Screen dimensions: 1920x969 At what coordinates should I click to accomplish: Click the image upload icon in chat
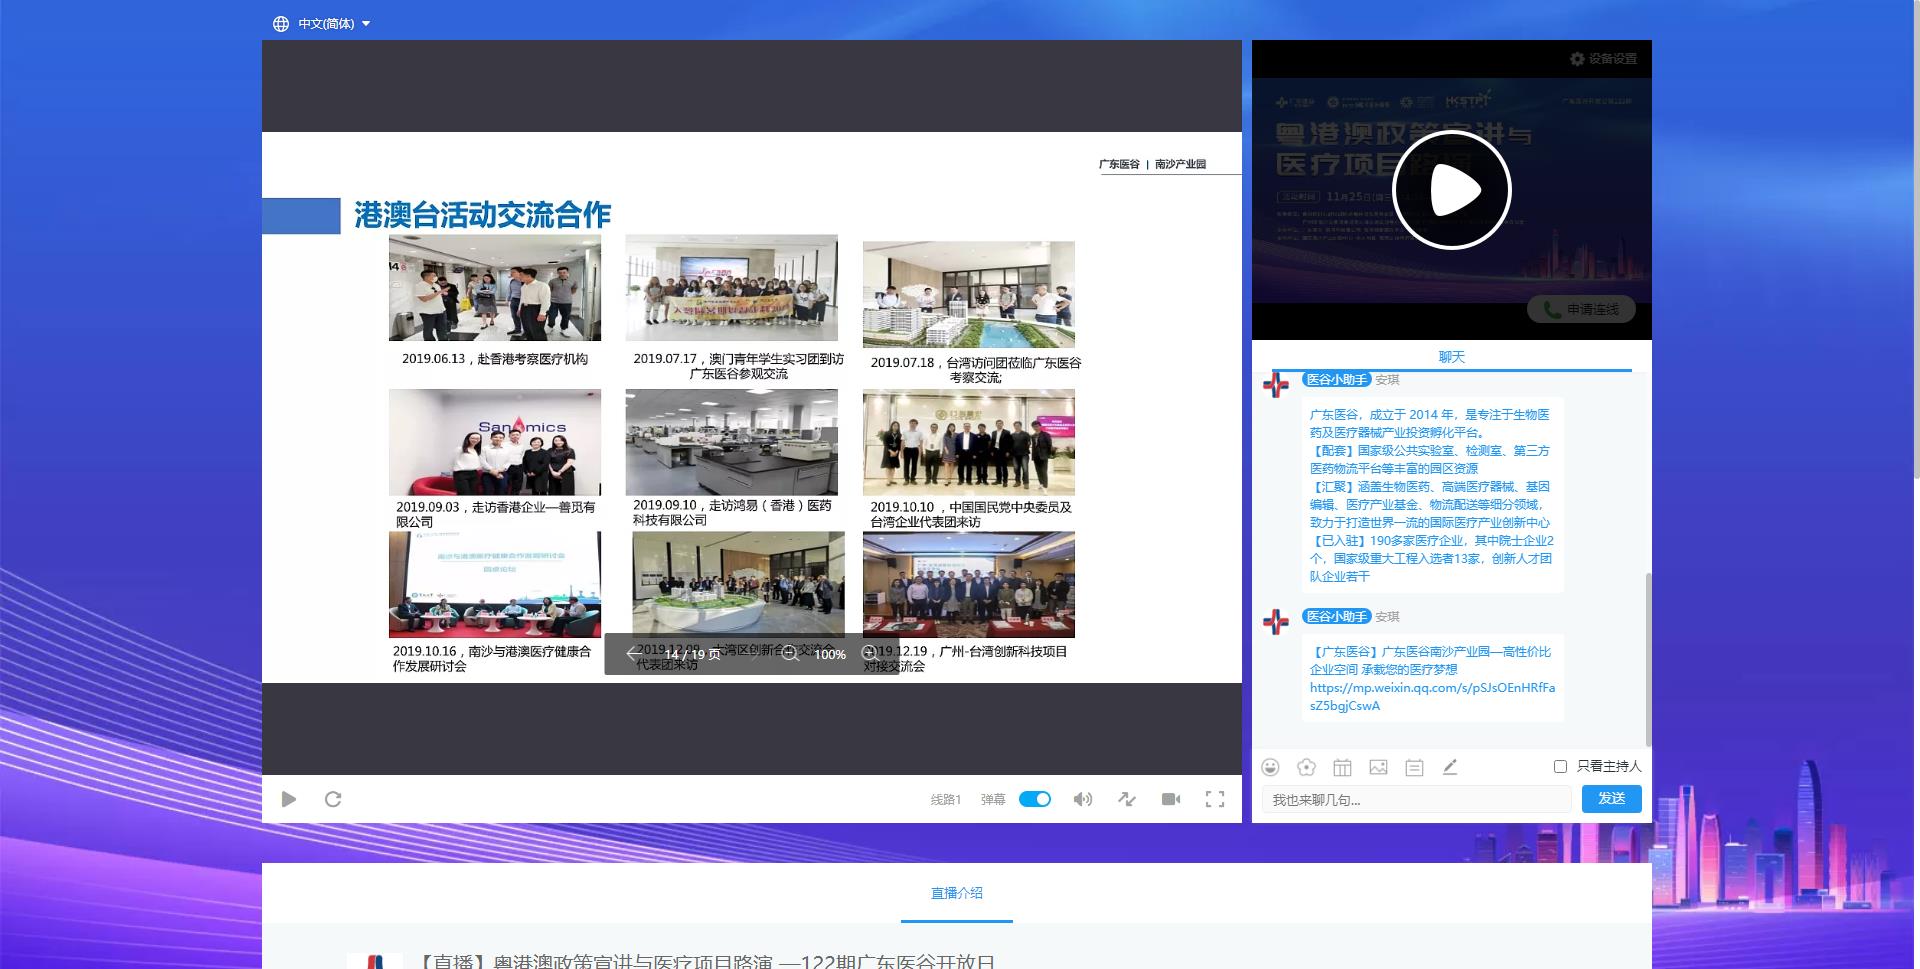coord(1378,767)
